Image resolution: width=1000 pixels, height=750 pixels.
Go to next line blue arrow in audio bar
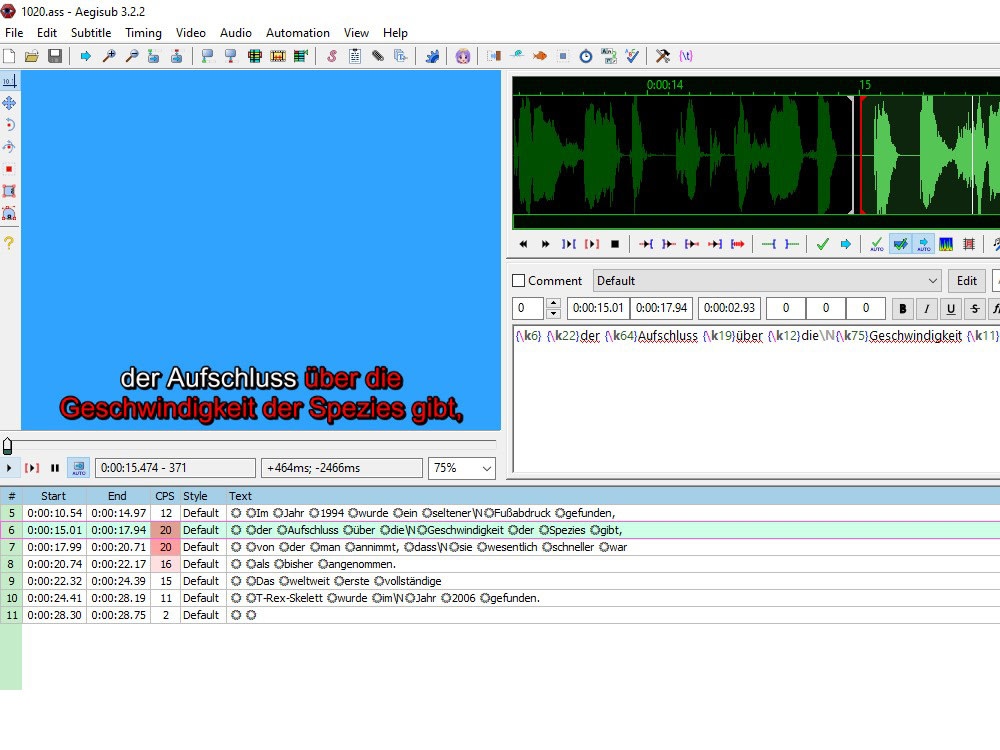(846, 244)
